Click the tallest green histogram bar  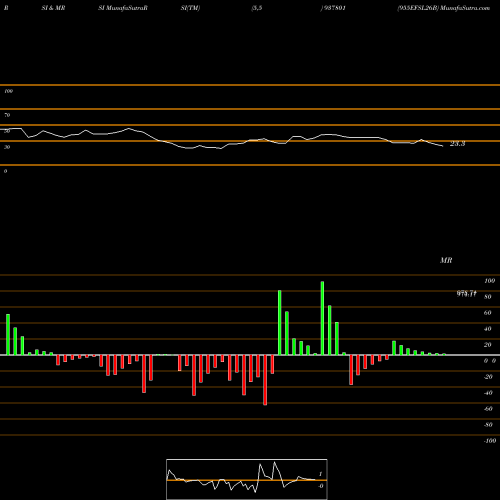coord(322,318)
